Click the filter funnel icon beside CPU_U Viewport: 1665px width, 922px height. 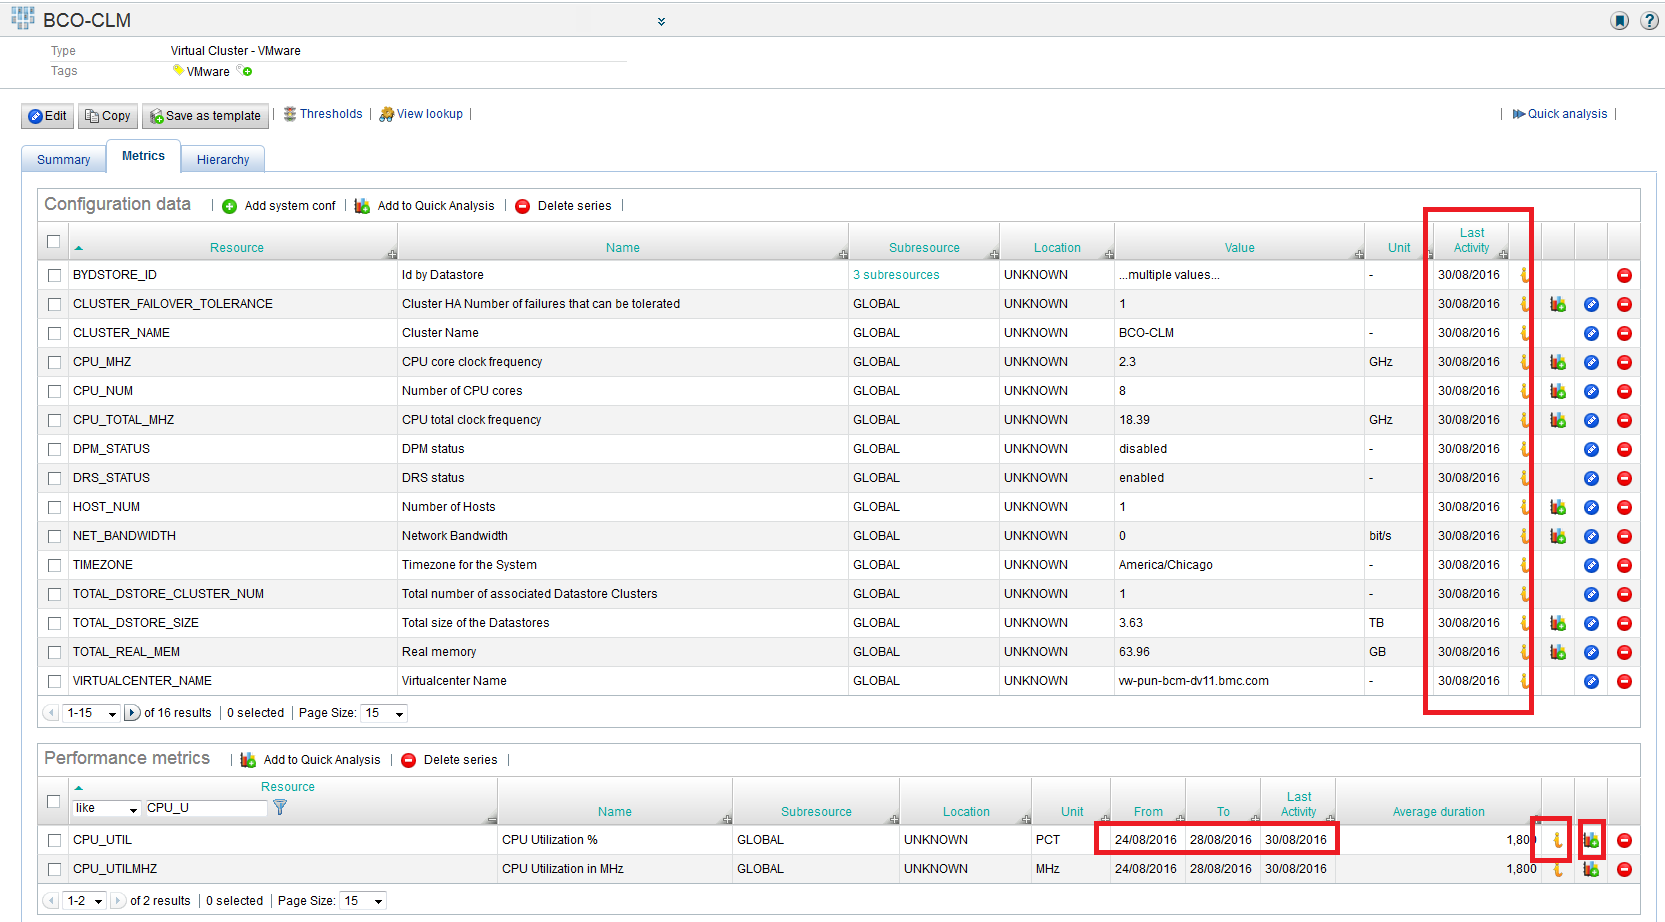[280, 807]
